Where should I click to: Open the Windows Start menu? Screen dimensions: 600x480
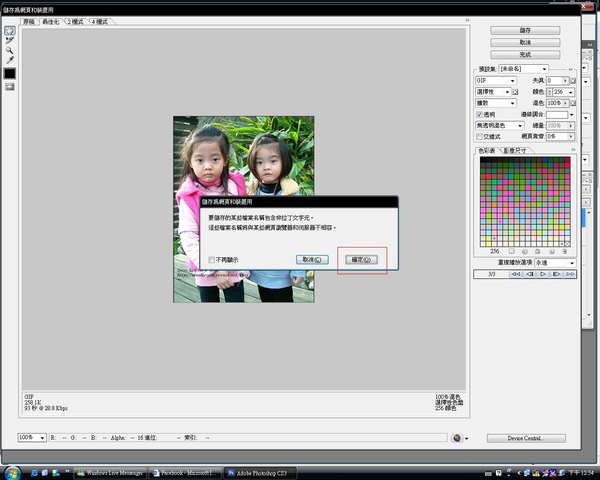pos(13,473)
